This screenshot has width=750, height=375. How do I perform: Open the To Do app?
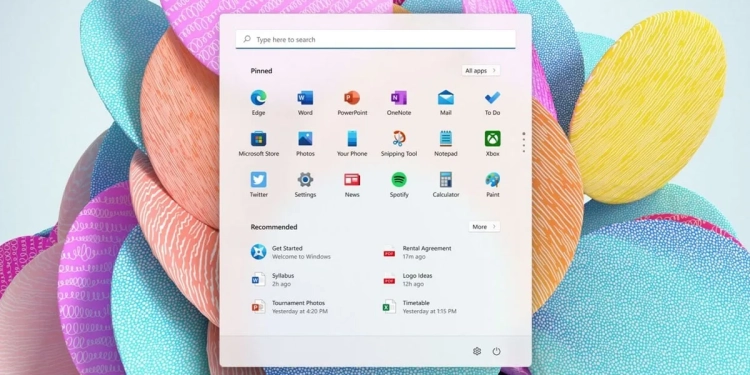(492, 102)
